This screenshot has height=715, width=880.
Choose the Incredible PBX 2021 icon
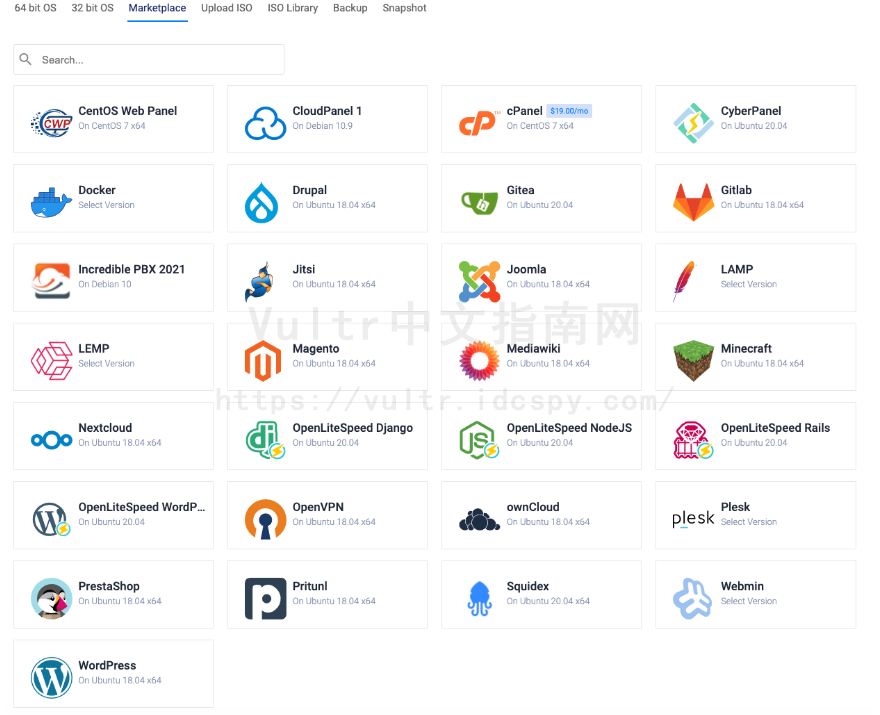click(52, 281)
